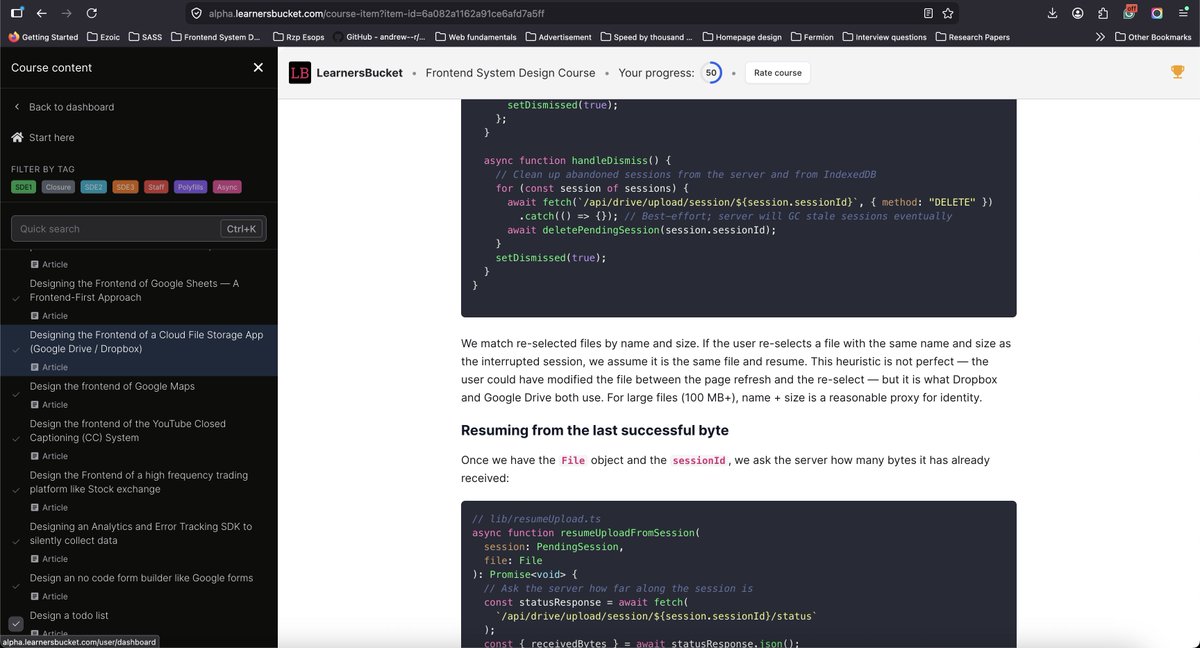
Task: Open the Ezoic bookmarks folder
Action: [102, 37]
